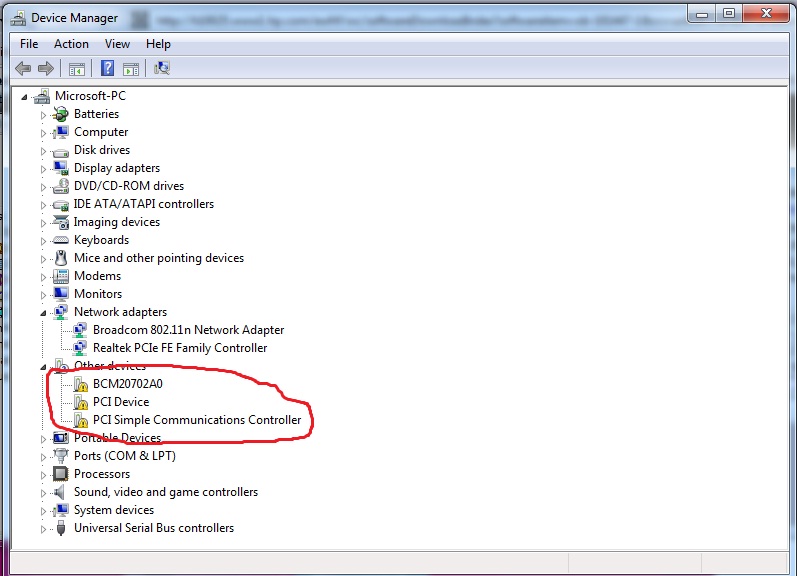The height and width of the screenshot is (576, 797).
Task: Expand the Display adapters category
Action: click(x=43, y=169)
